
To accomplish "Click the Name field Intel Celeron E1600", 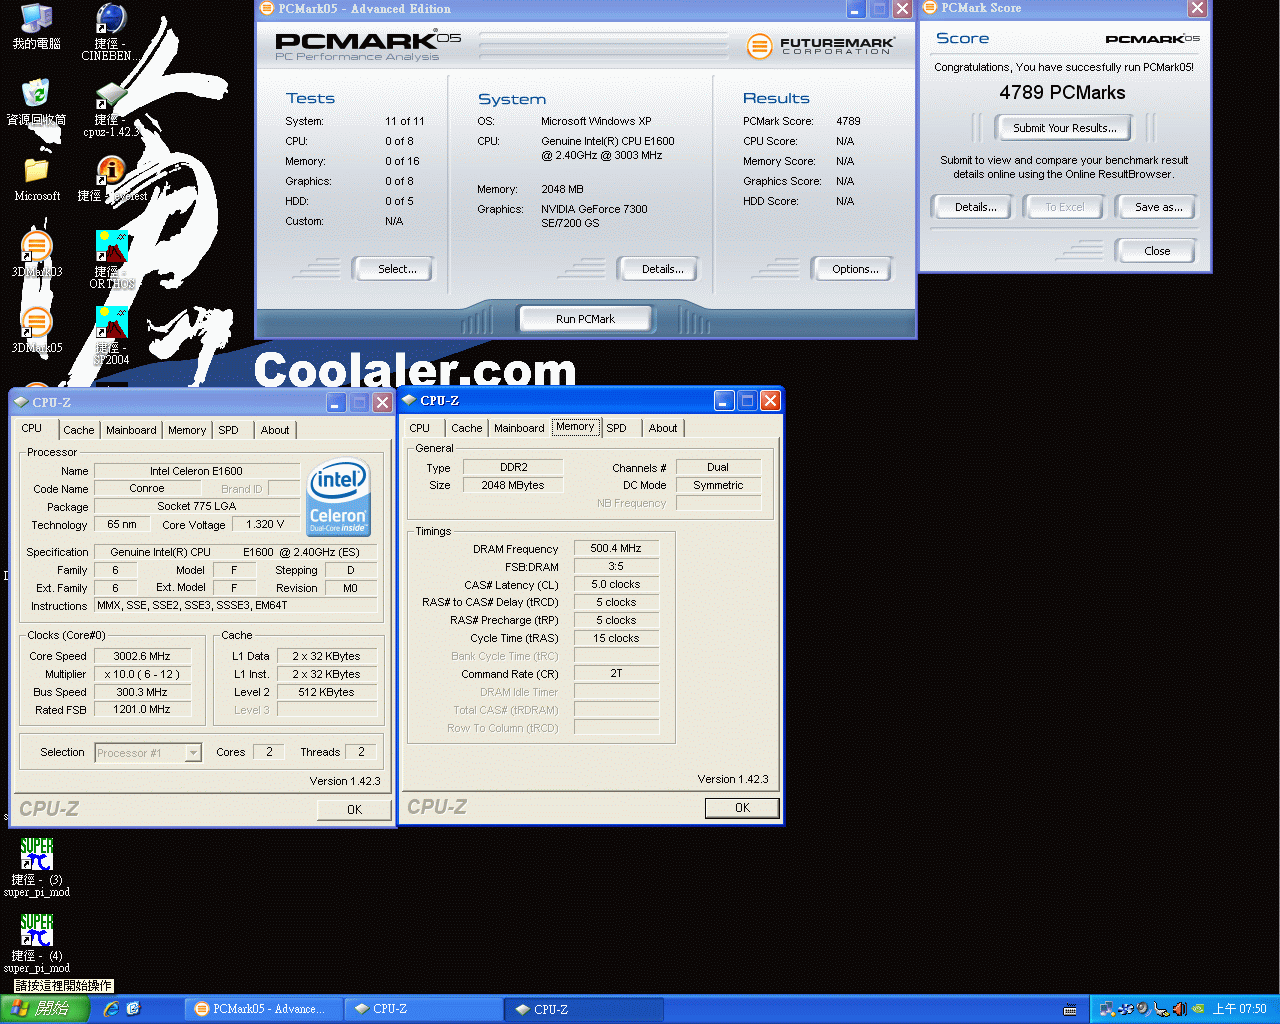I will tap(197, 471).
